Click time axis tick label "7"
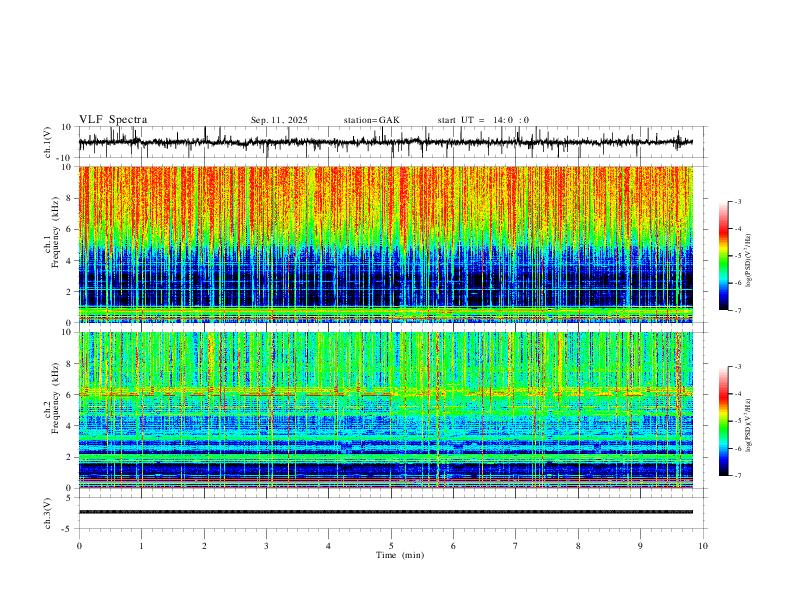This screenshot has width=792, height=612. 516,546
